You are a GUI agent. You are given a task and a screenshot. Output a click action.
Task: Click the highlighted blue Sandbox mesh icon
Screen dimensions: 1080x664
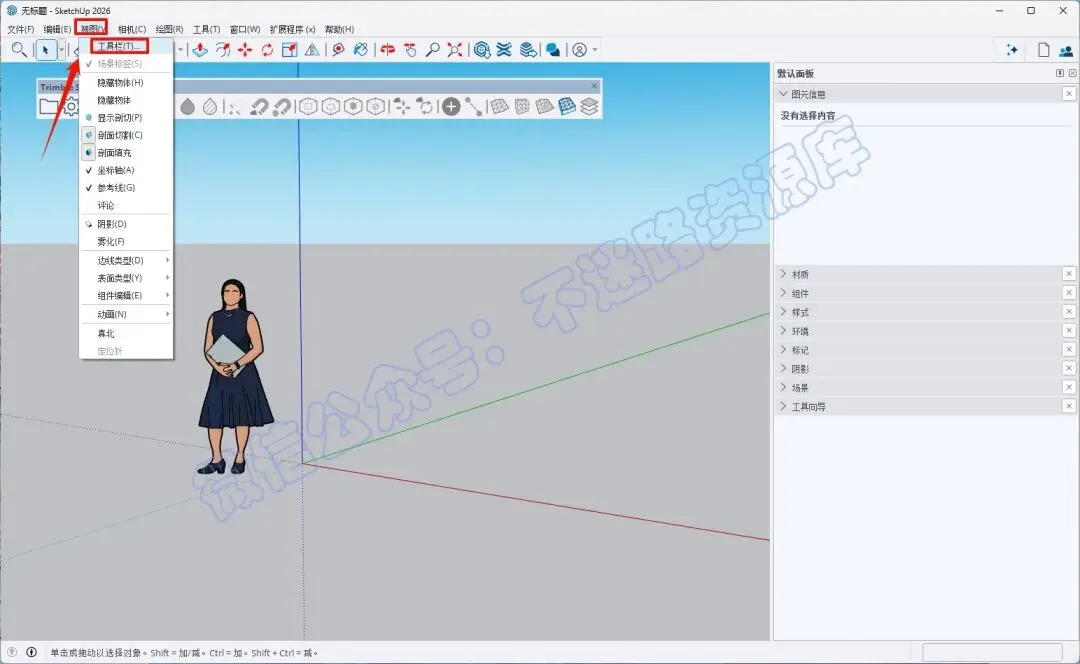click(x=567, y=106)
